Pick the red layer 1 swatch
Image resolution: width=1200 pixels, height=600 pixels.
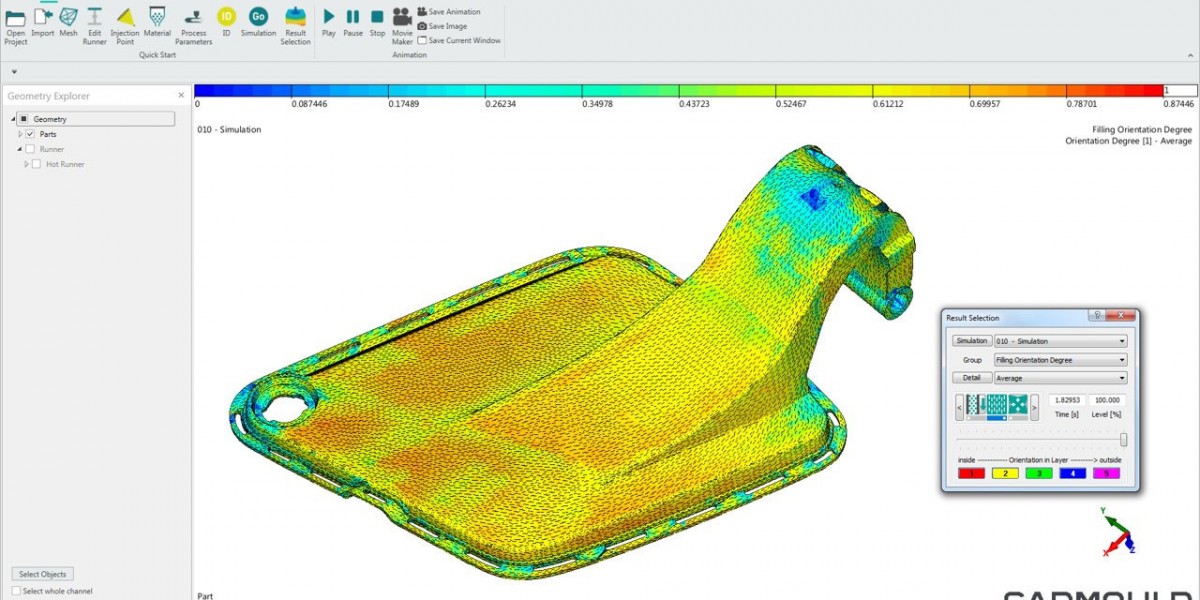point(970,473)
